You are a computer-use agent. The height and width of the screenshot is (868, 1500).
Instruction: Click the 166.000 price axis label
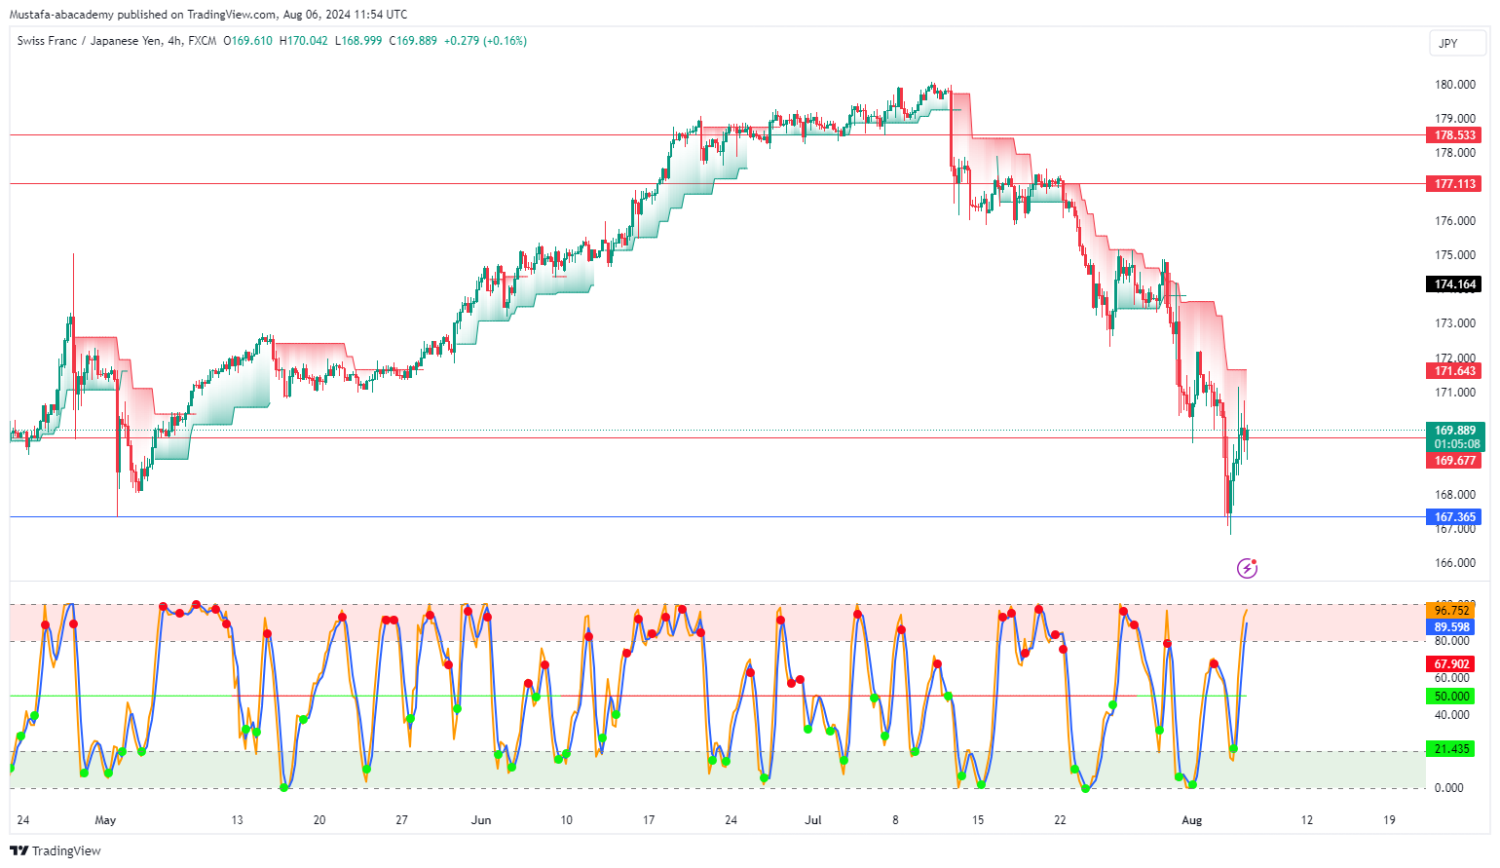click(1455, 563)
